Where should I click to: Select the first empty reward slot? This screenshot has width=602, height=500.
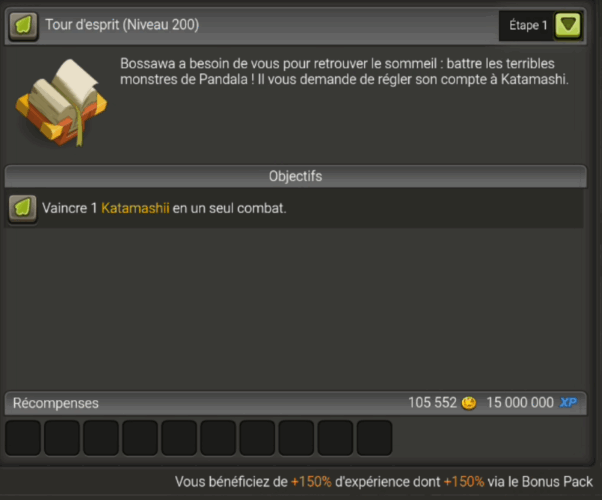pyautogui.click(x=23, y=438)
